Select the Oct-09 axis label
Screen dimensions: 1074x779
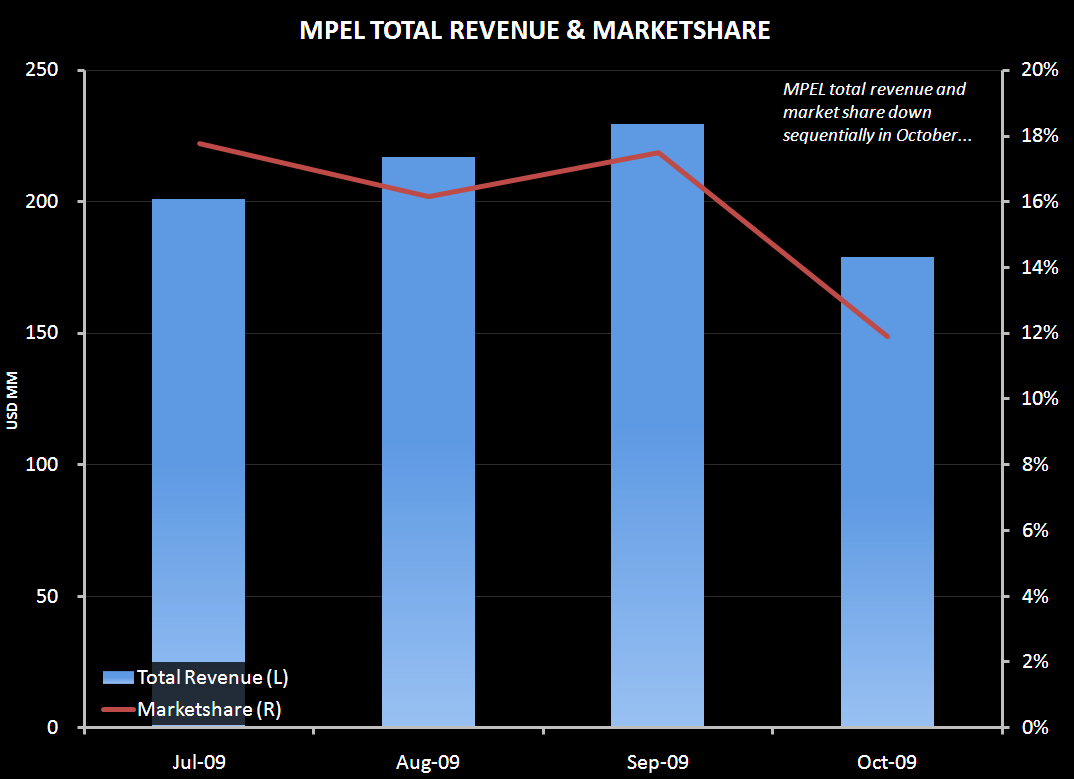tap(884, 762)
